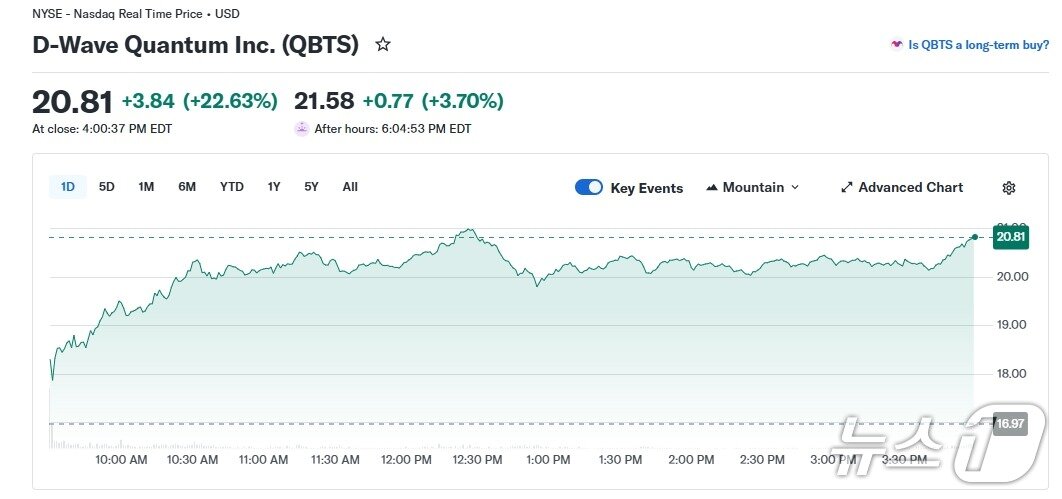This screenshot has width=1062, height=499.
Task: Click the 16.97 previous close label
Action: pyautogui.click(x=1010, y=424)
